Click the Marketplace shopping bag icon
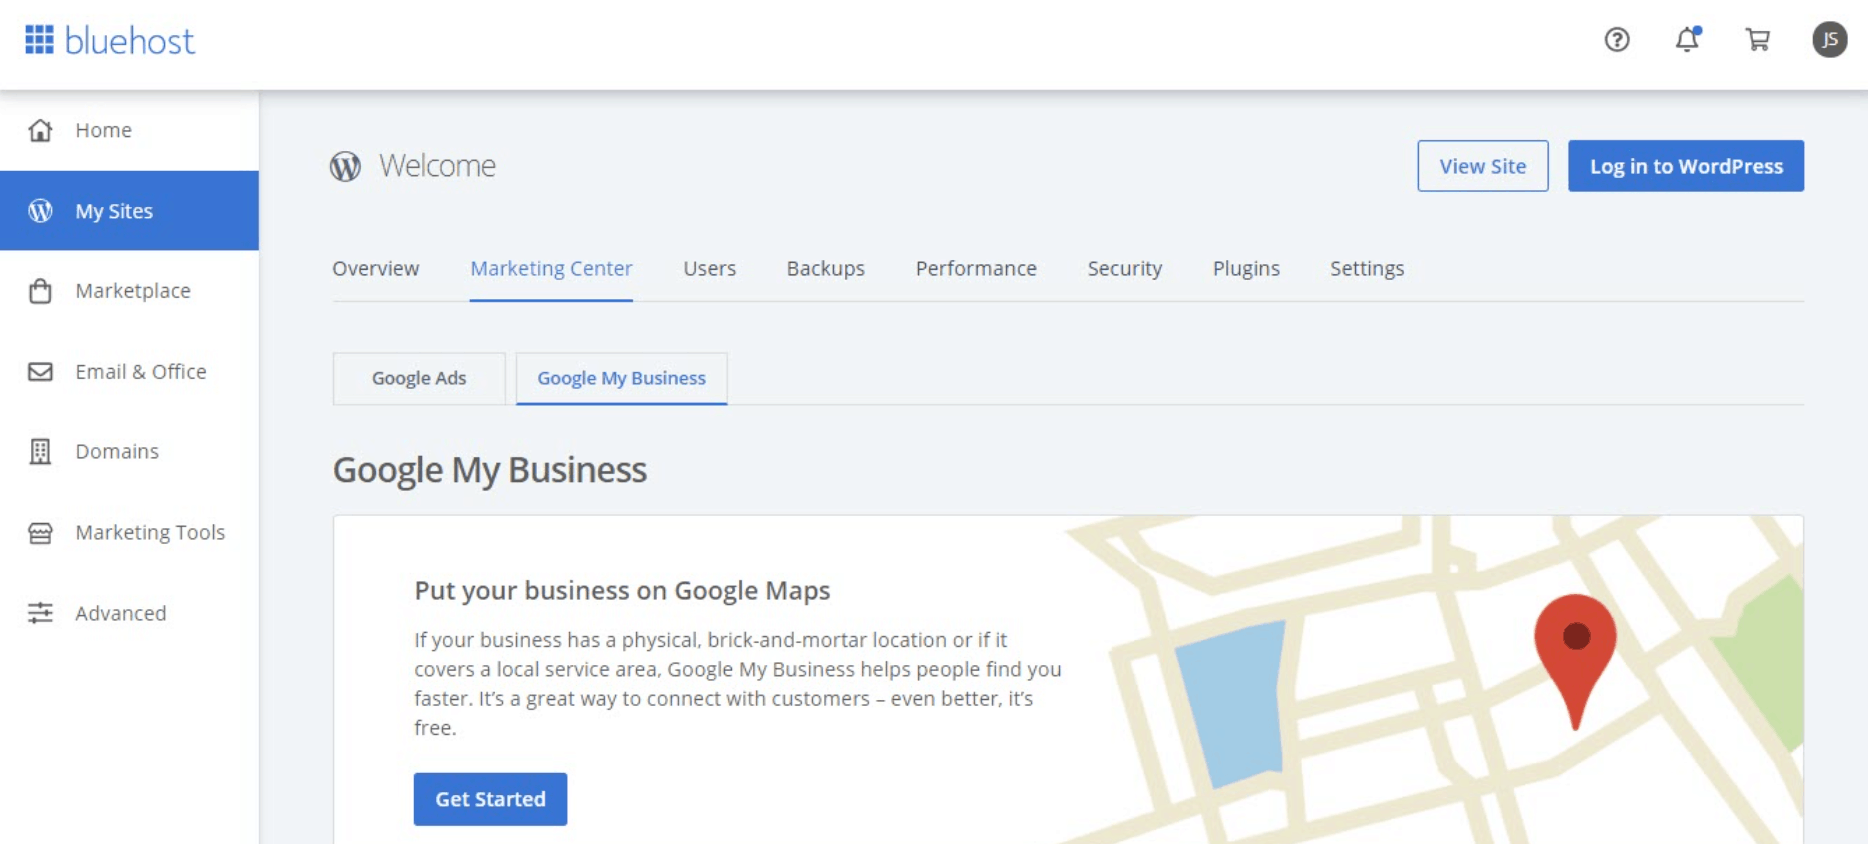This screenshot has height=844, width=1868. coord(40,291)
